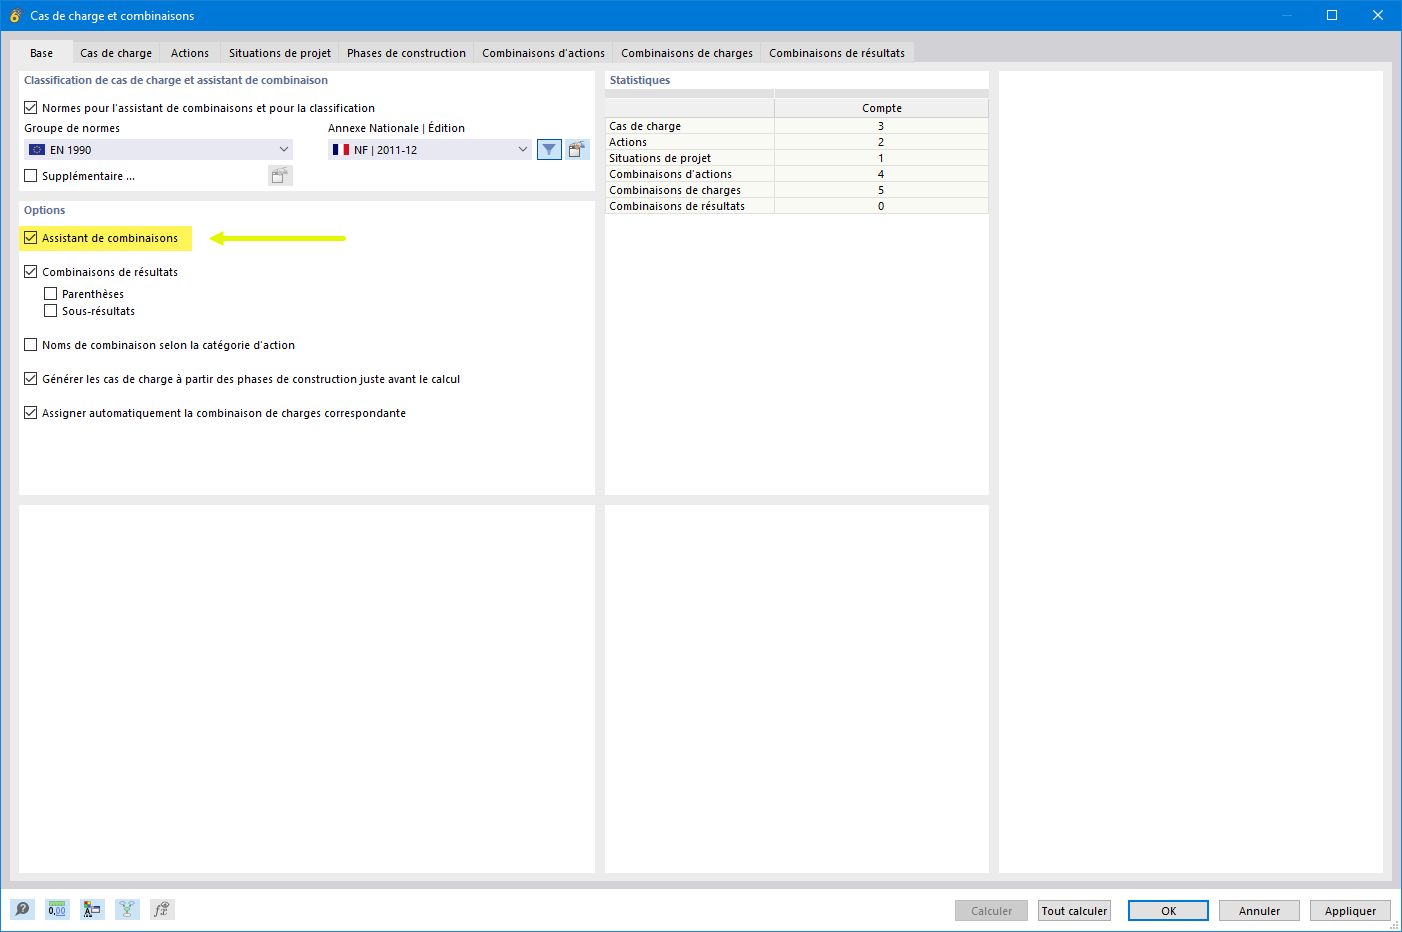1402x932 pixels.
Task: Uncheck Combinaisons de résultats option
Action: (31, 272)
